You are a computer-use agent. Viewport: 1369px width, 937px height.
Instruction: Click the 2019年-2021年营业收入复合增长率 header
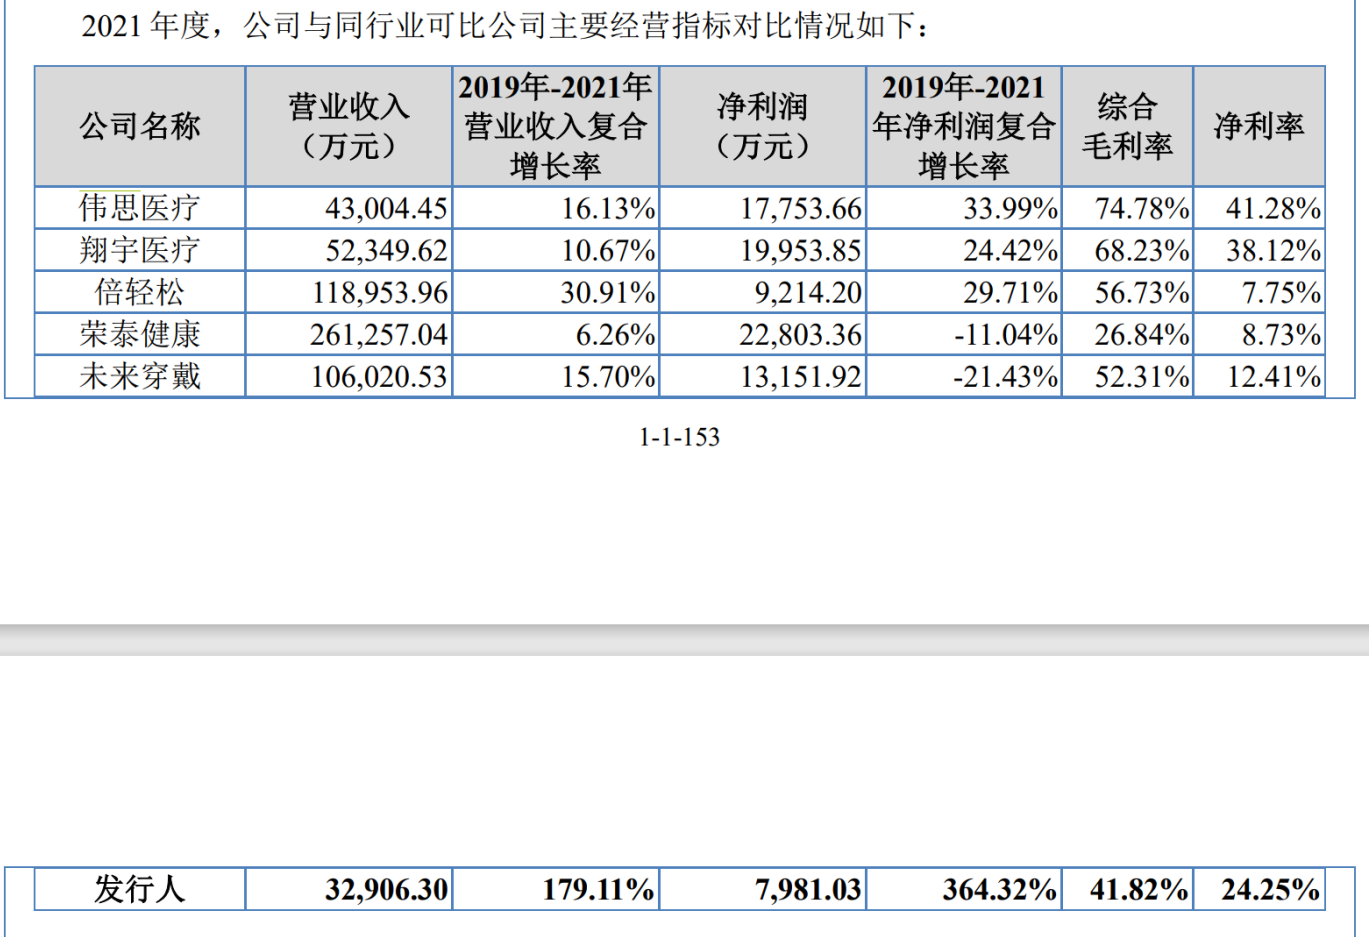(x=556, y=126)
